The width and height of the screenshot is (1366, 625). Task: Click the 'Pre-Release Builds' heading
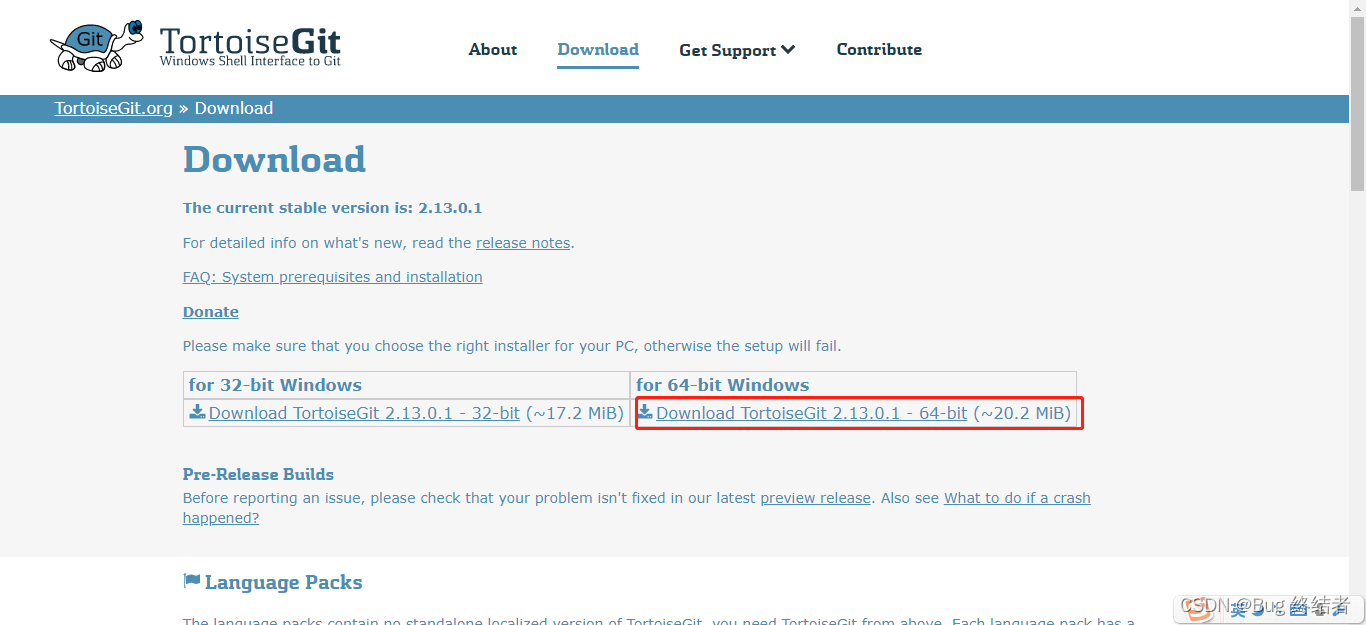[x=258, y=474]
